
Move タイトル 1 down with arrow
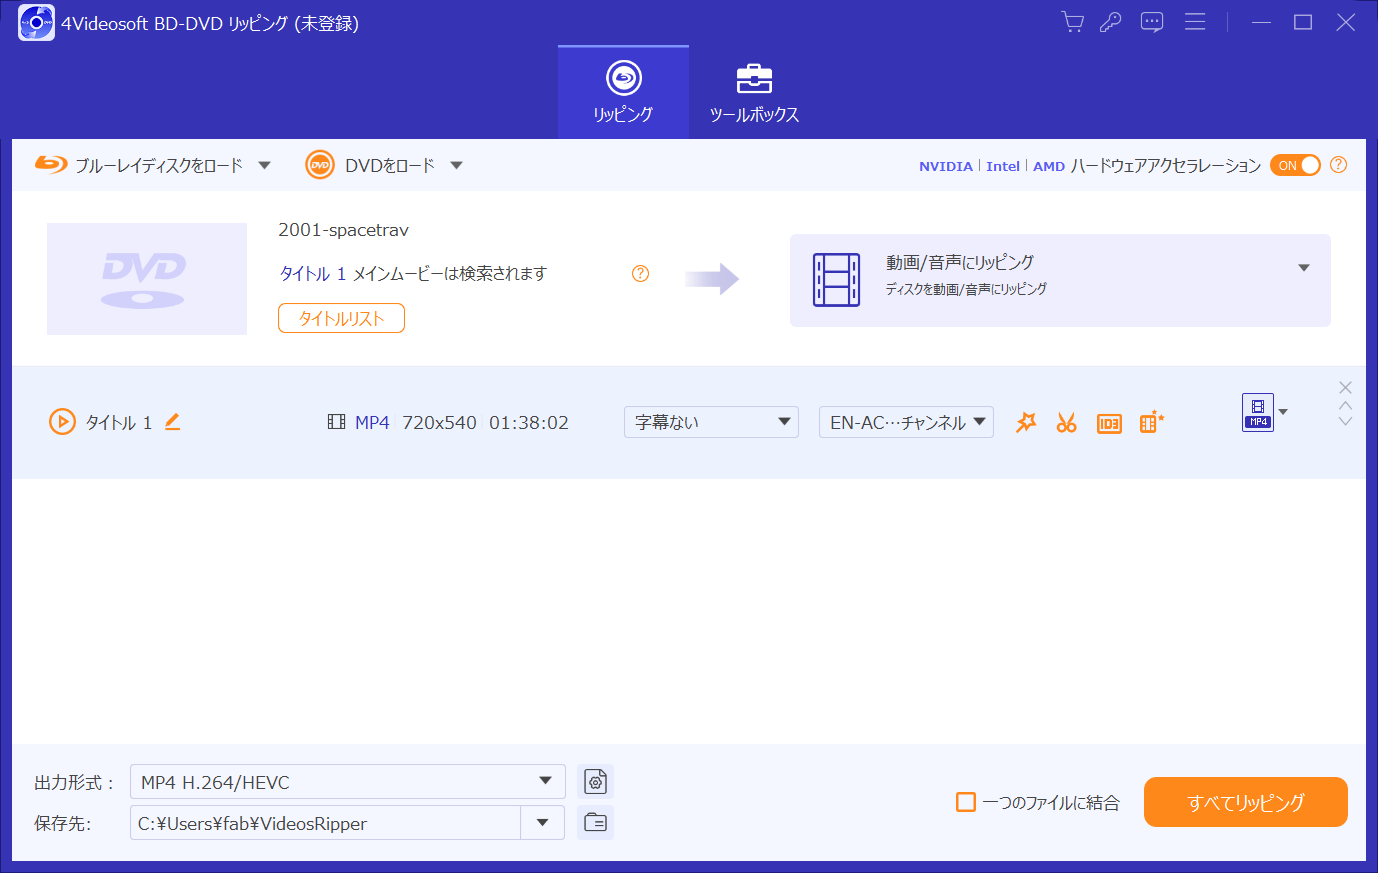tap(1345, 422)
